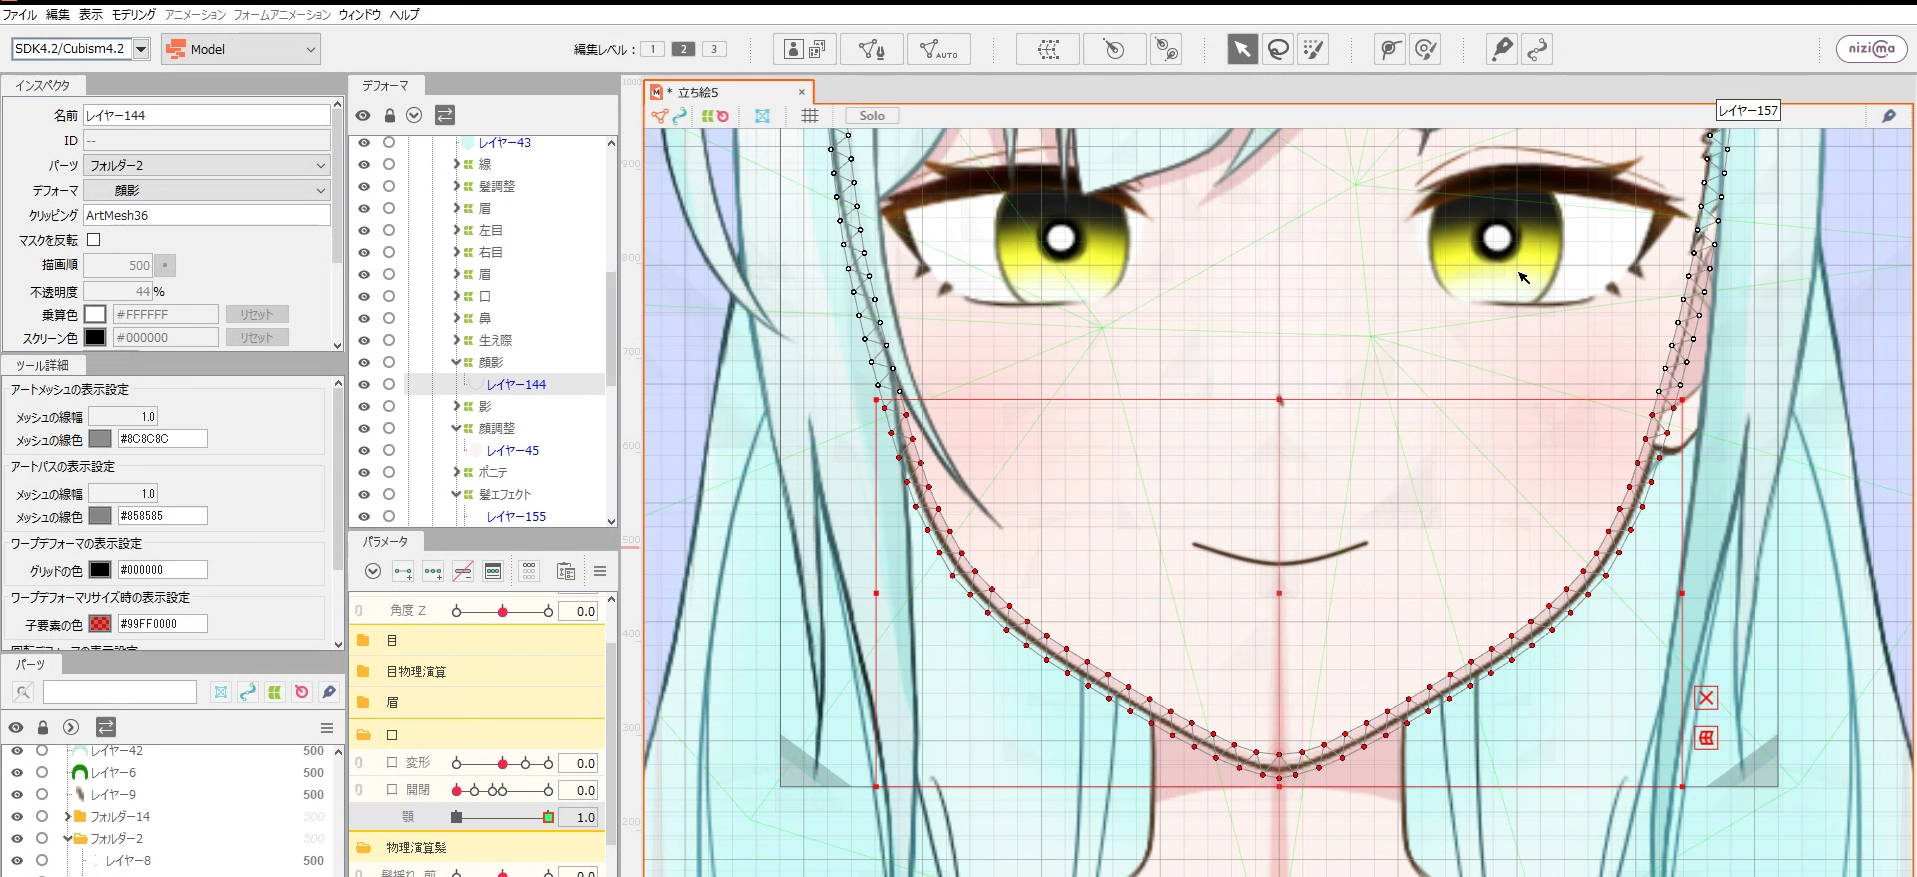1917x877 pixels.
Task: Click the Parts panel search field
Action: (120, 692)
